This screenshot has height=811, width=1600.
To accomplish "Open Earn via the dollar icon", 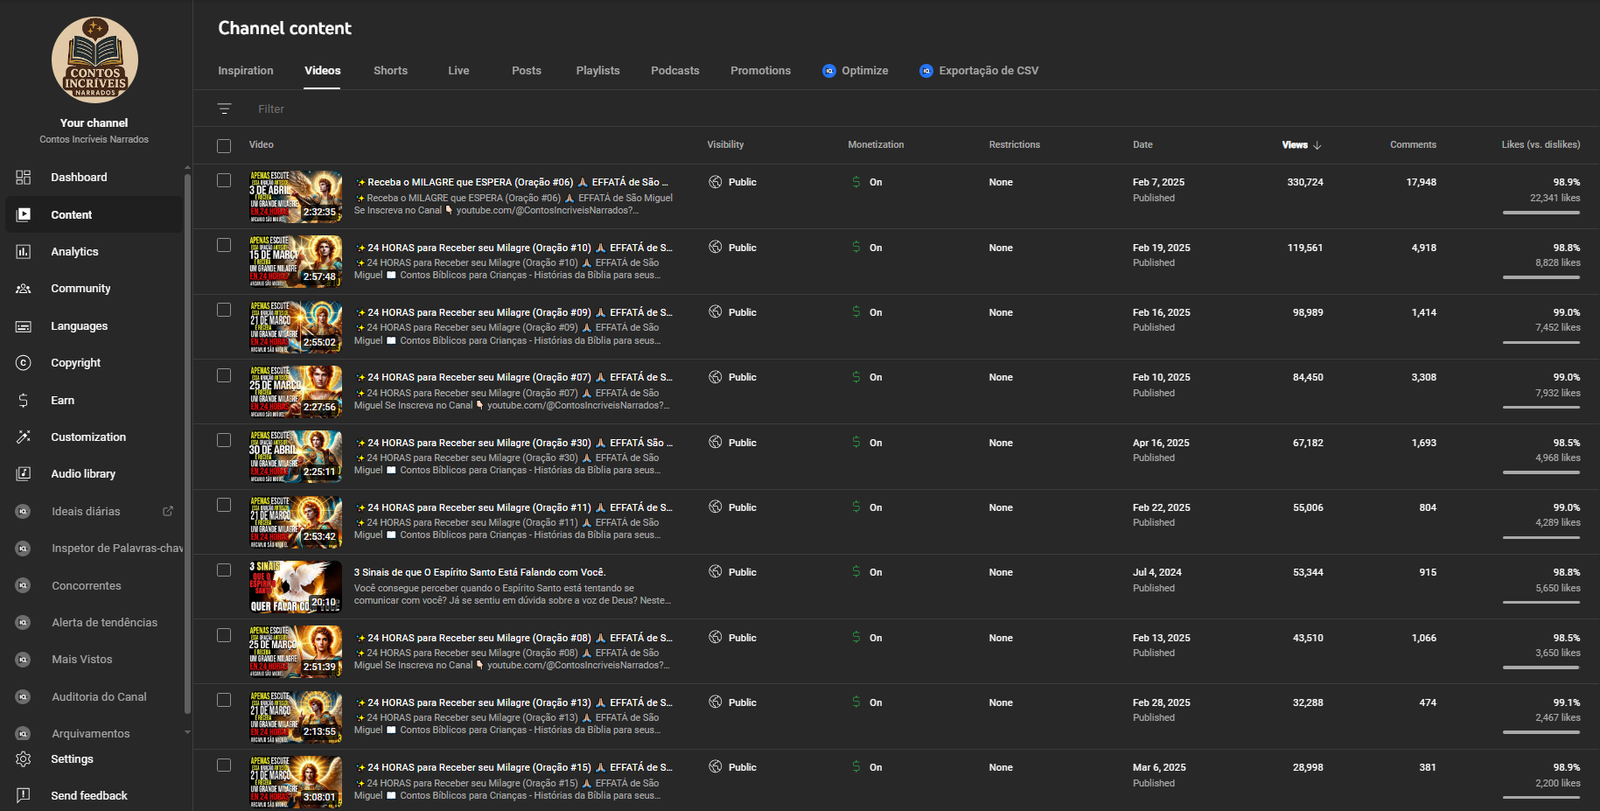I will pos(23,400).
